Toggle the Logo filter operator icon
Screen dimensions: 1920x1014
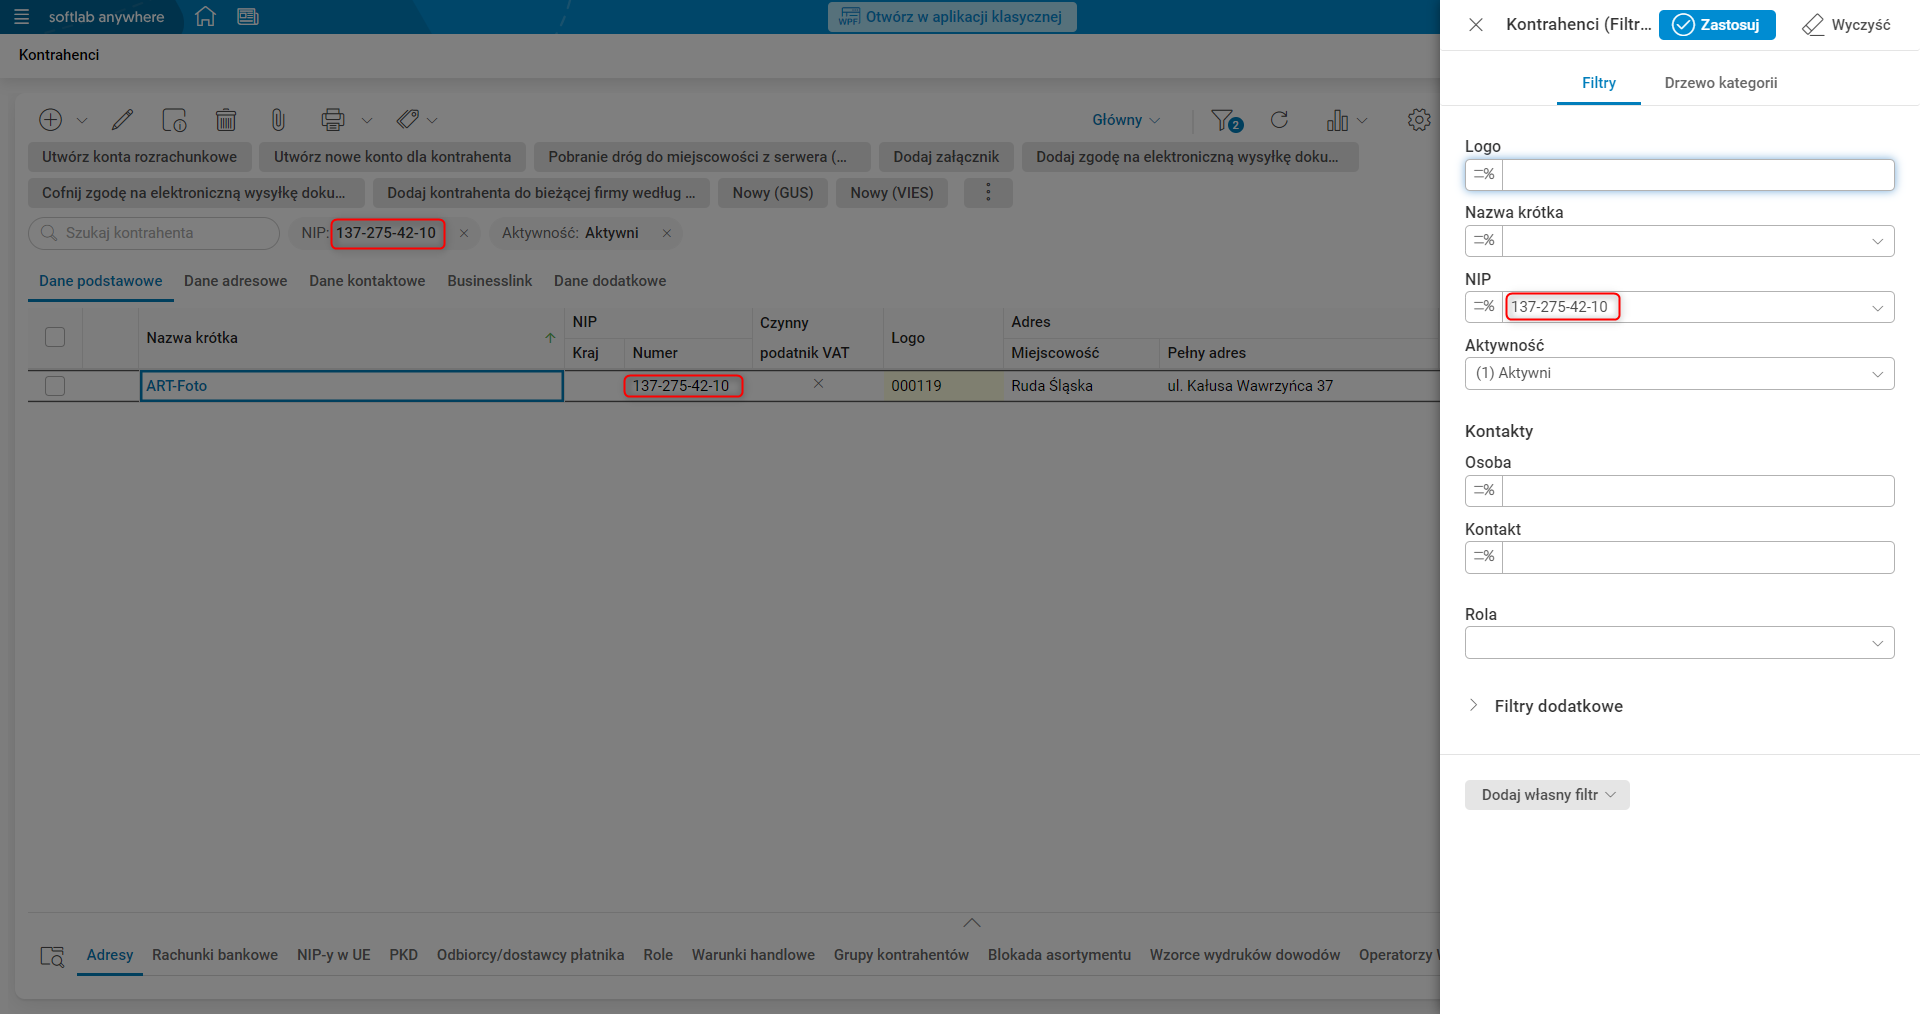click(1484, 175)
